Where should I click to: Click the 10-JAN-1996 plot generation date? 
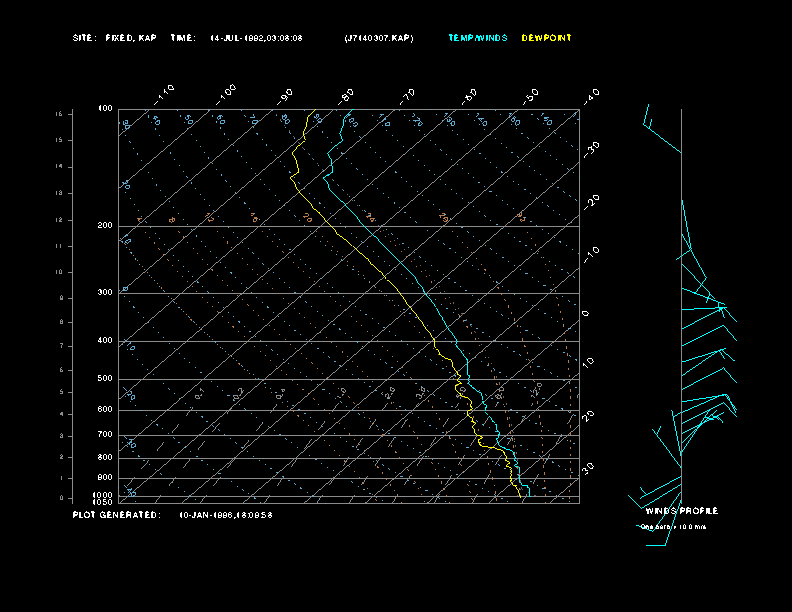tap(226, 515)
